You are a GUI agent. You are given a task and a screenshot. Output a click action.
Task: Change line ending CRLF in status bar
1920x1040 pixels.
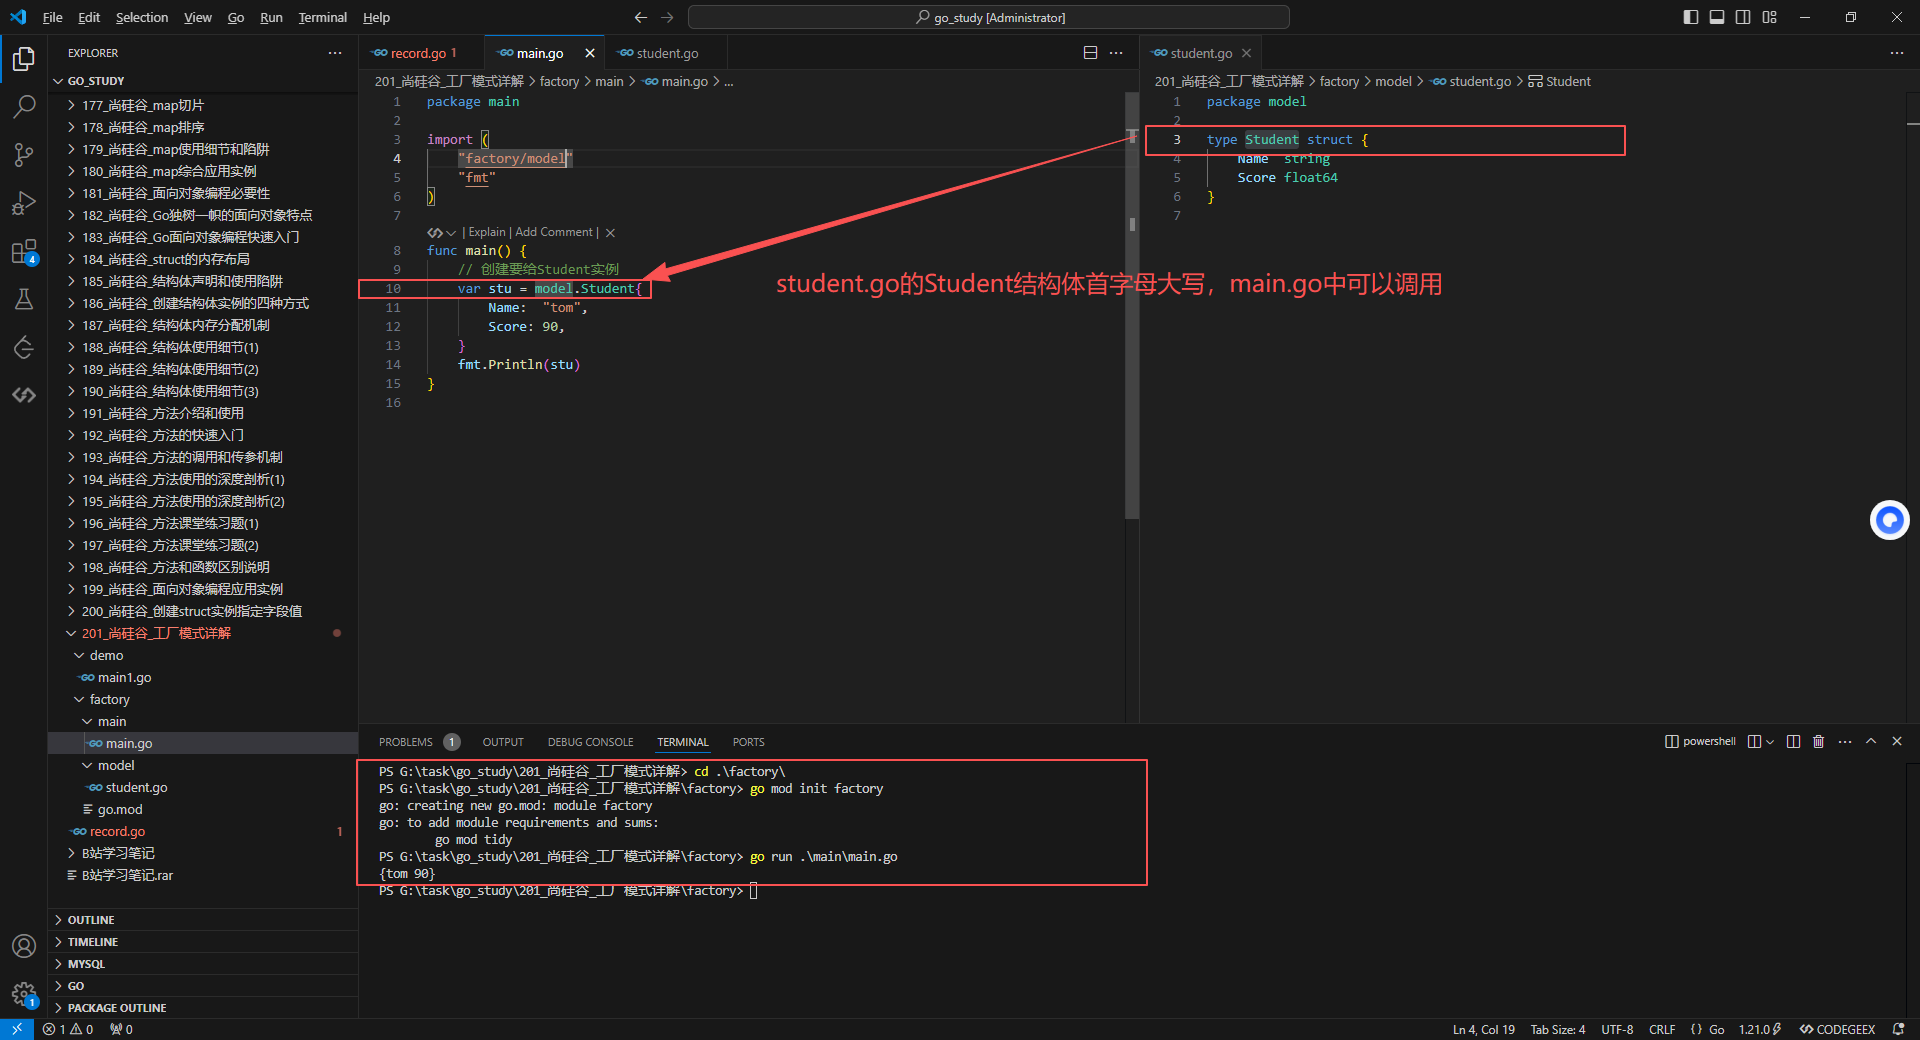(x=1662, y=1029)
